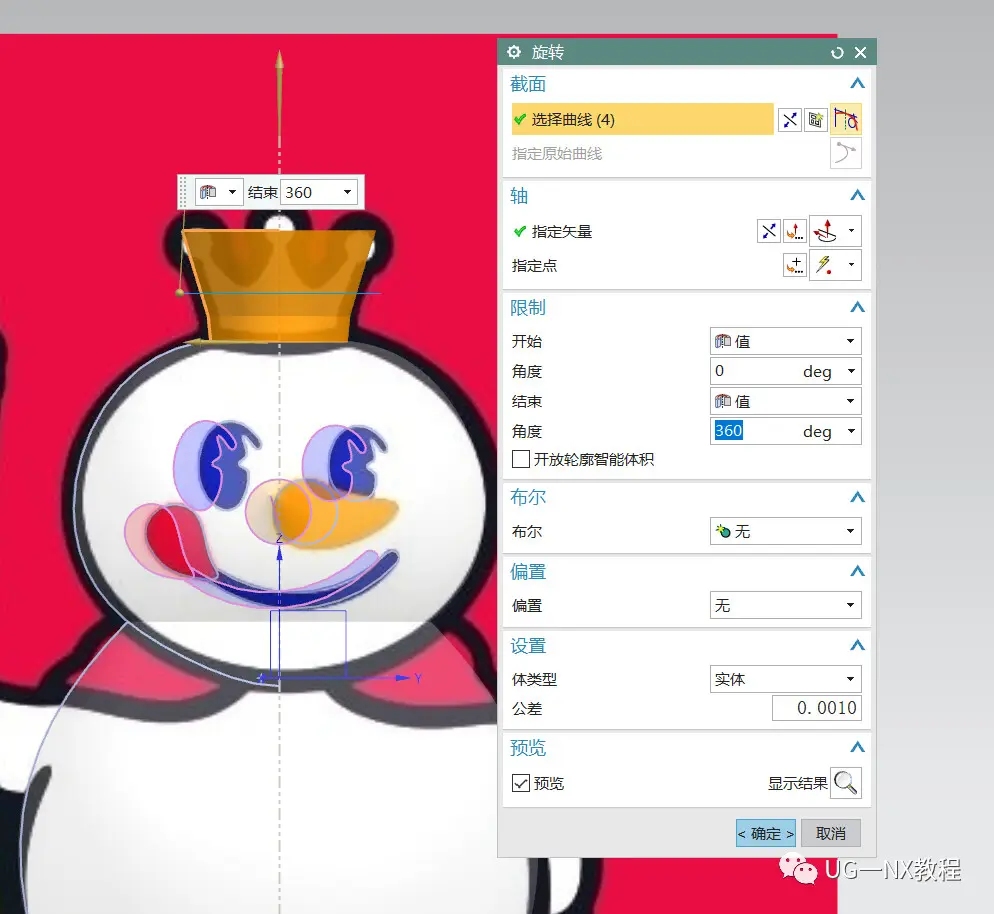
Task: Open the start angle deg options arrow
Action: [851, 371]
